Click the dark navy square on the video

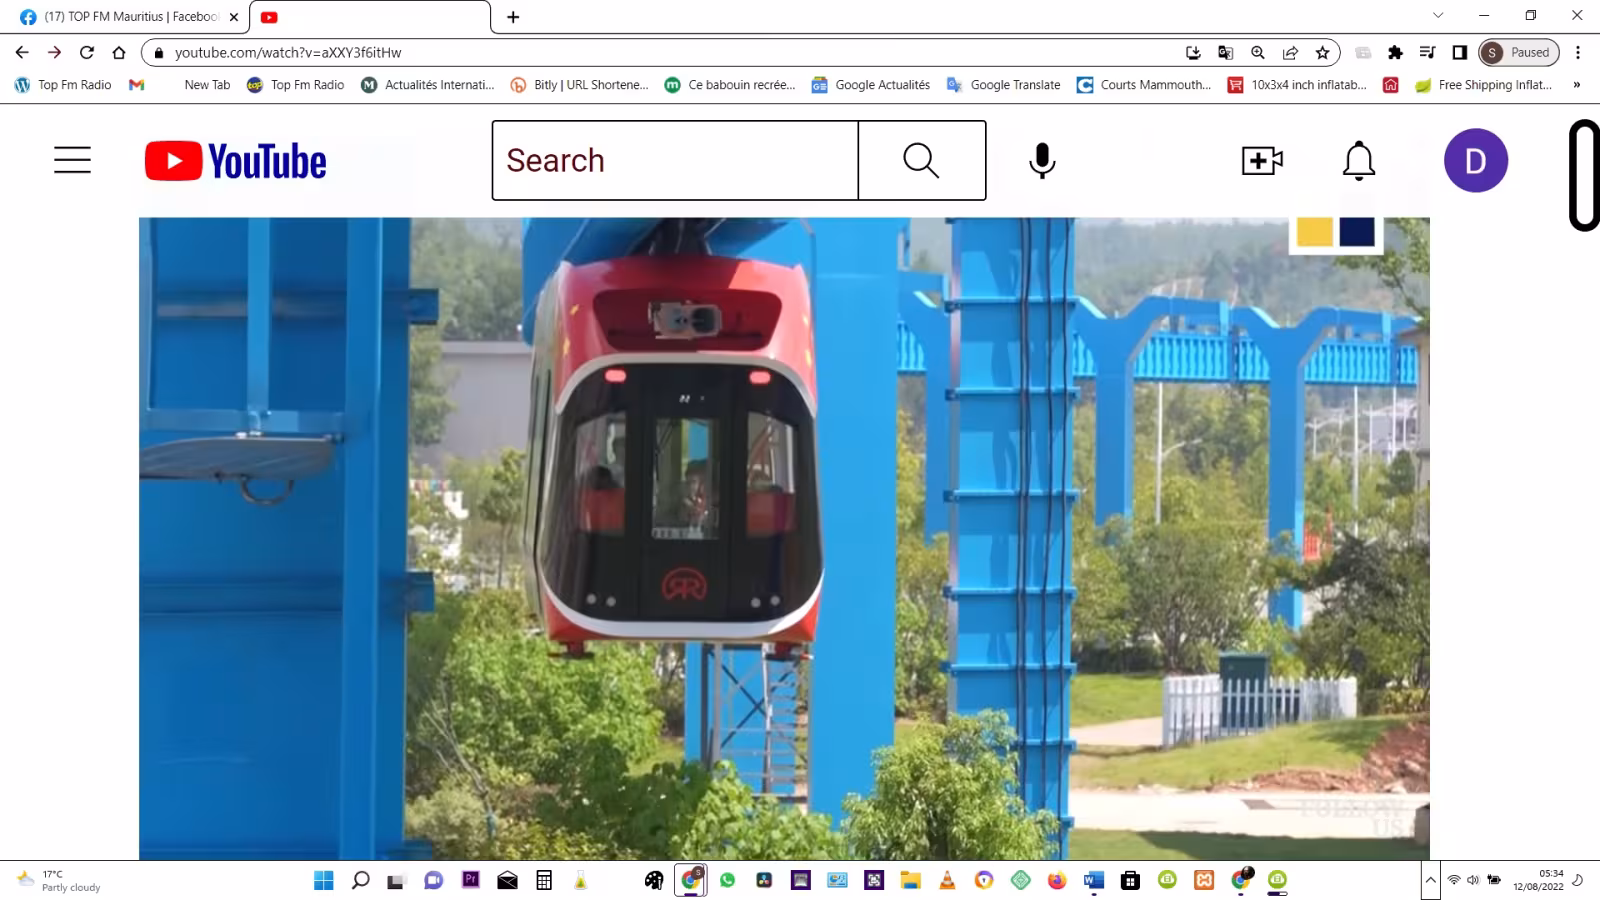coord(1357,231)
